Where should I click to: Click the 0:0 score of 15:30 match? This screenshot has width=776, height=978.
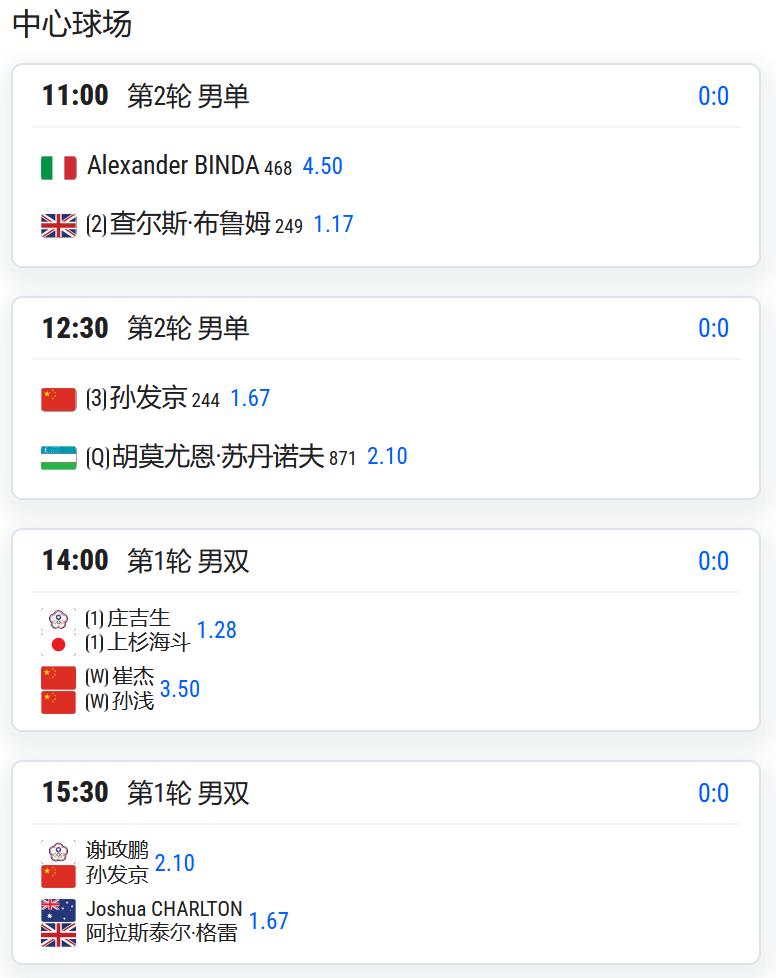click(713, 793)
